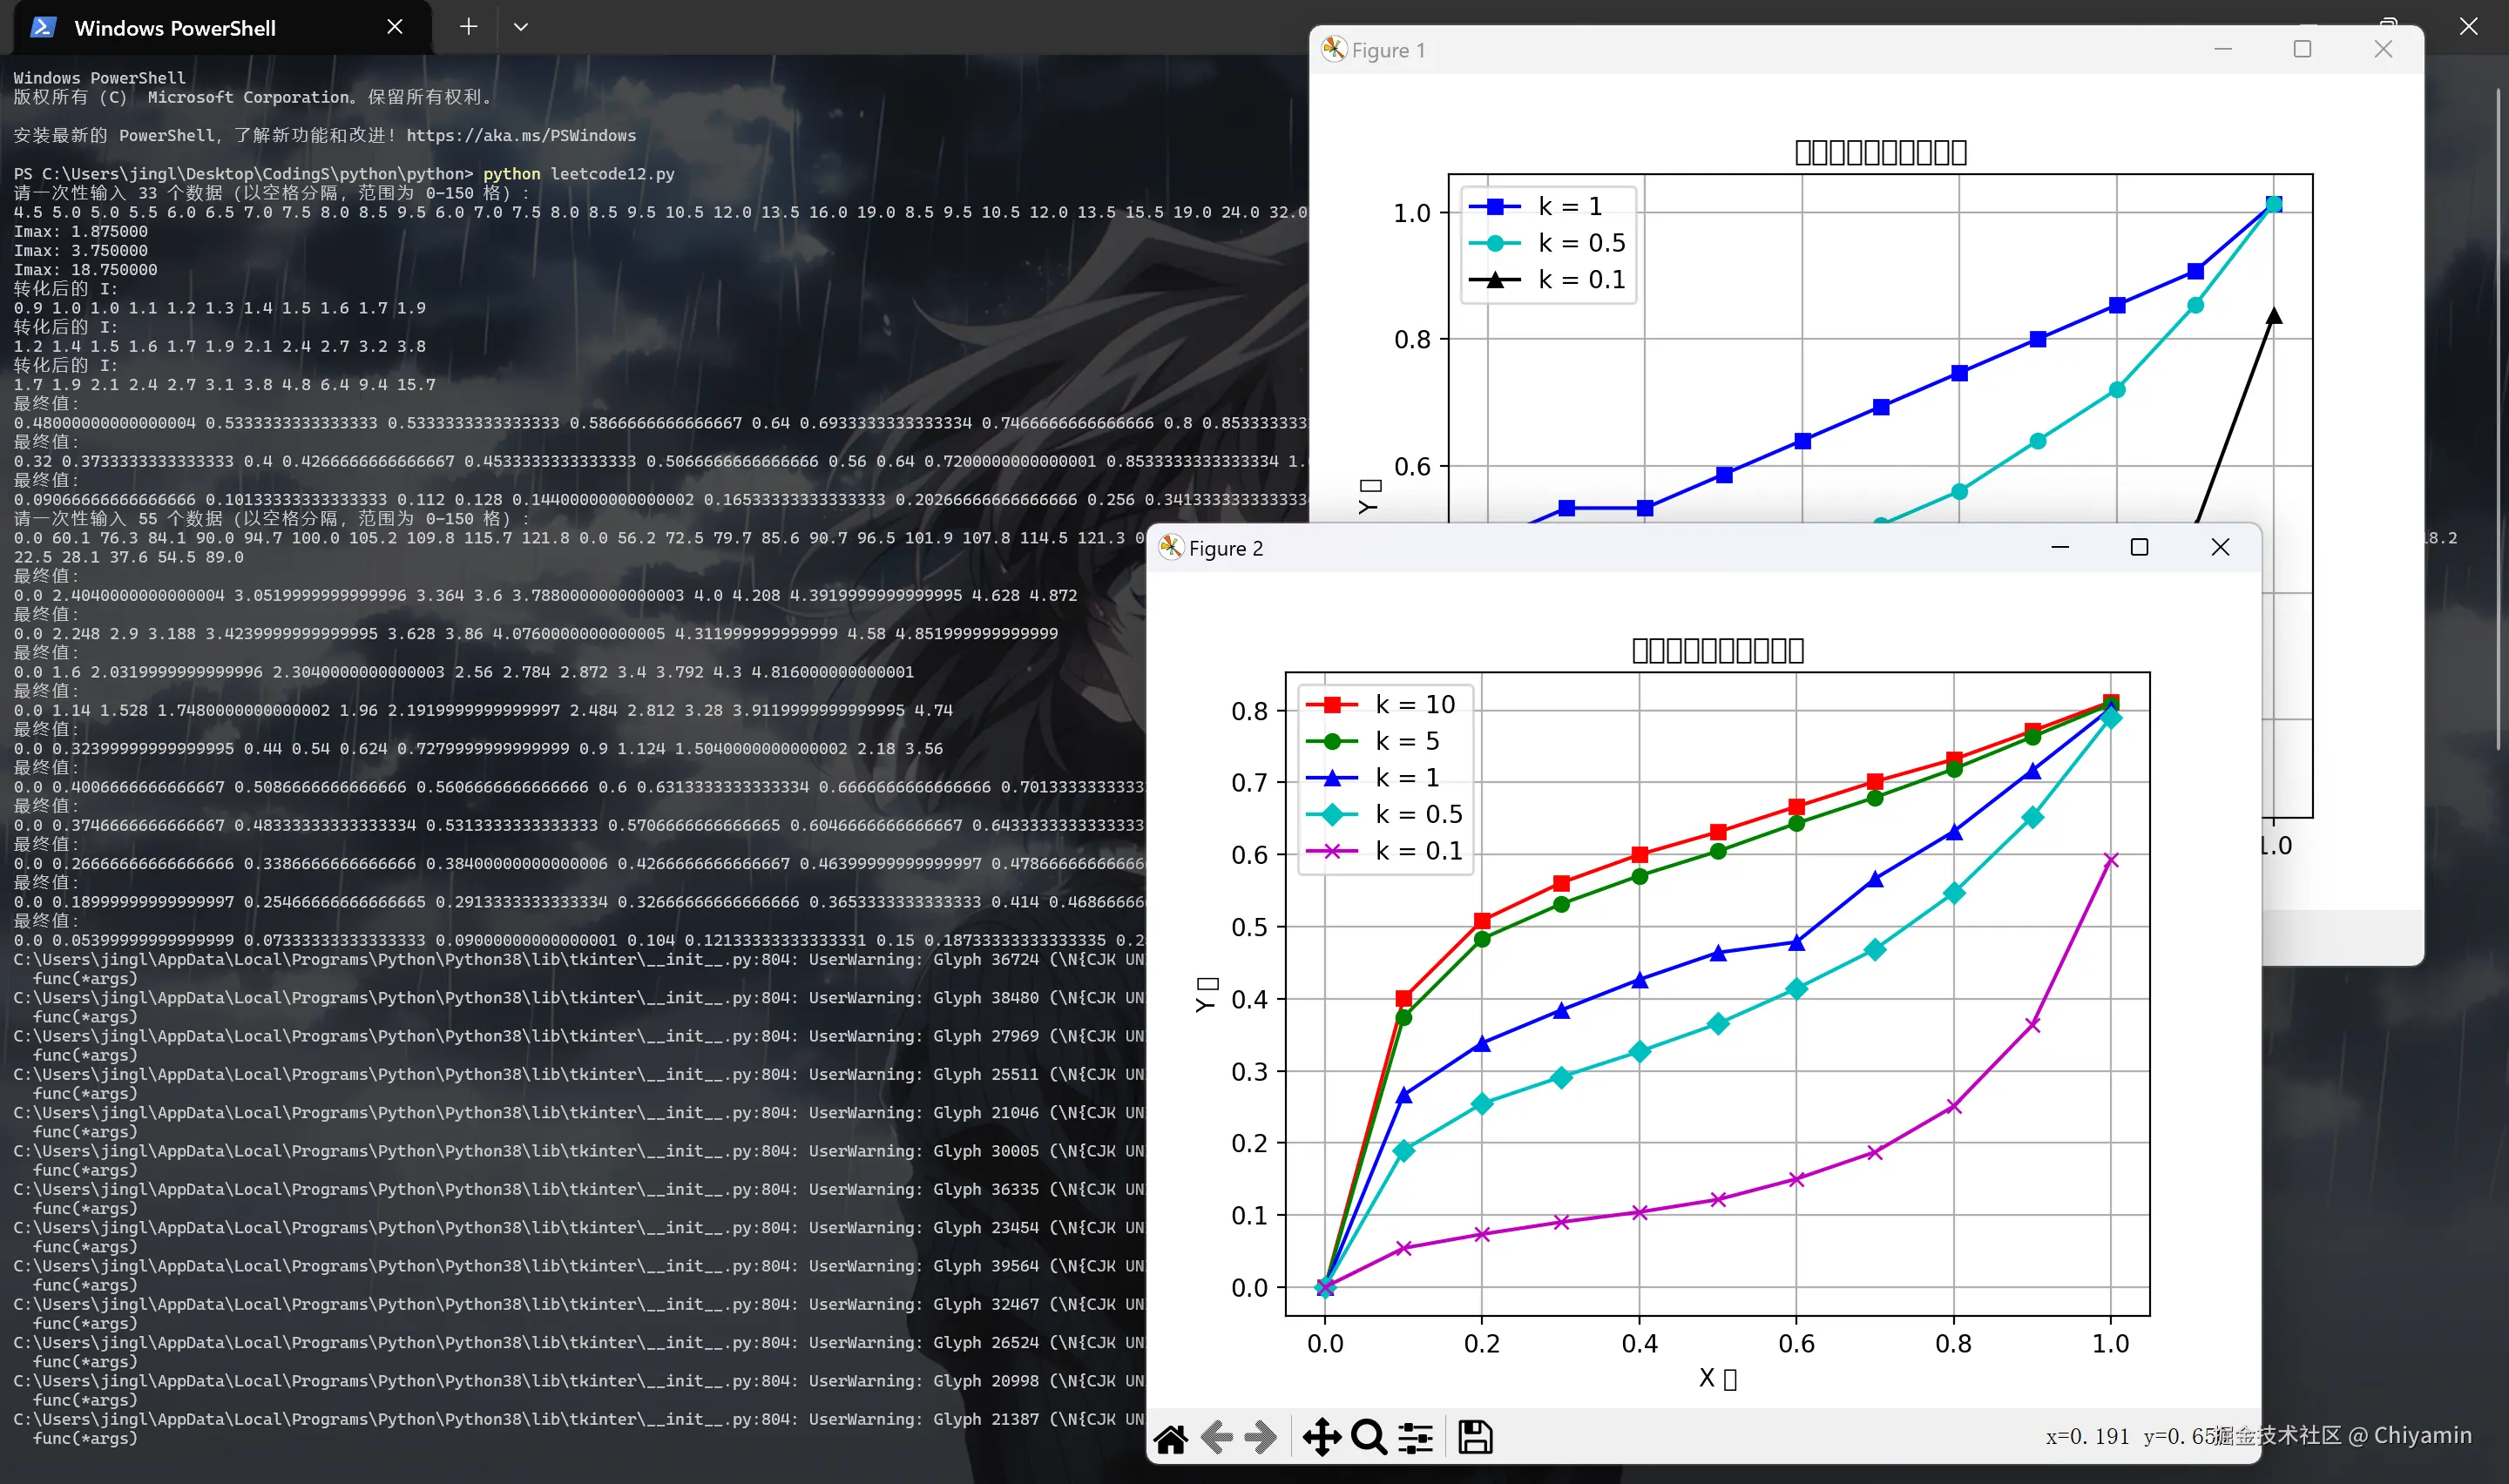
Task: Click the Figure 2 window title bar
Action: point(1600,548)
